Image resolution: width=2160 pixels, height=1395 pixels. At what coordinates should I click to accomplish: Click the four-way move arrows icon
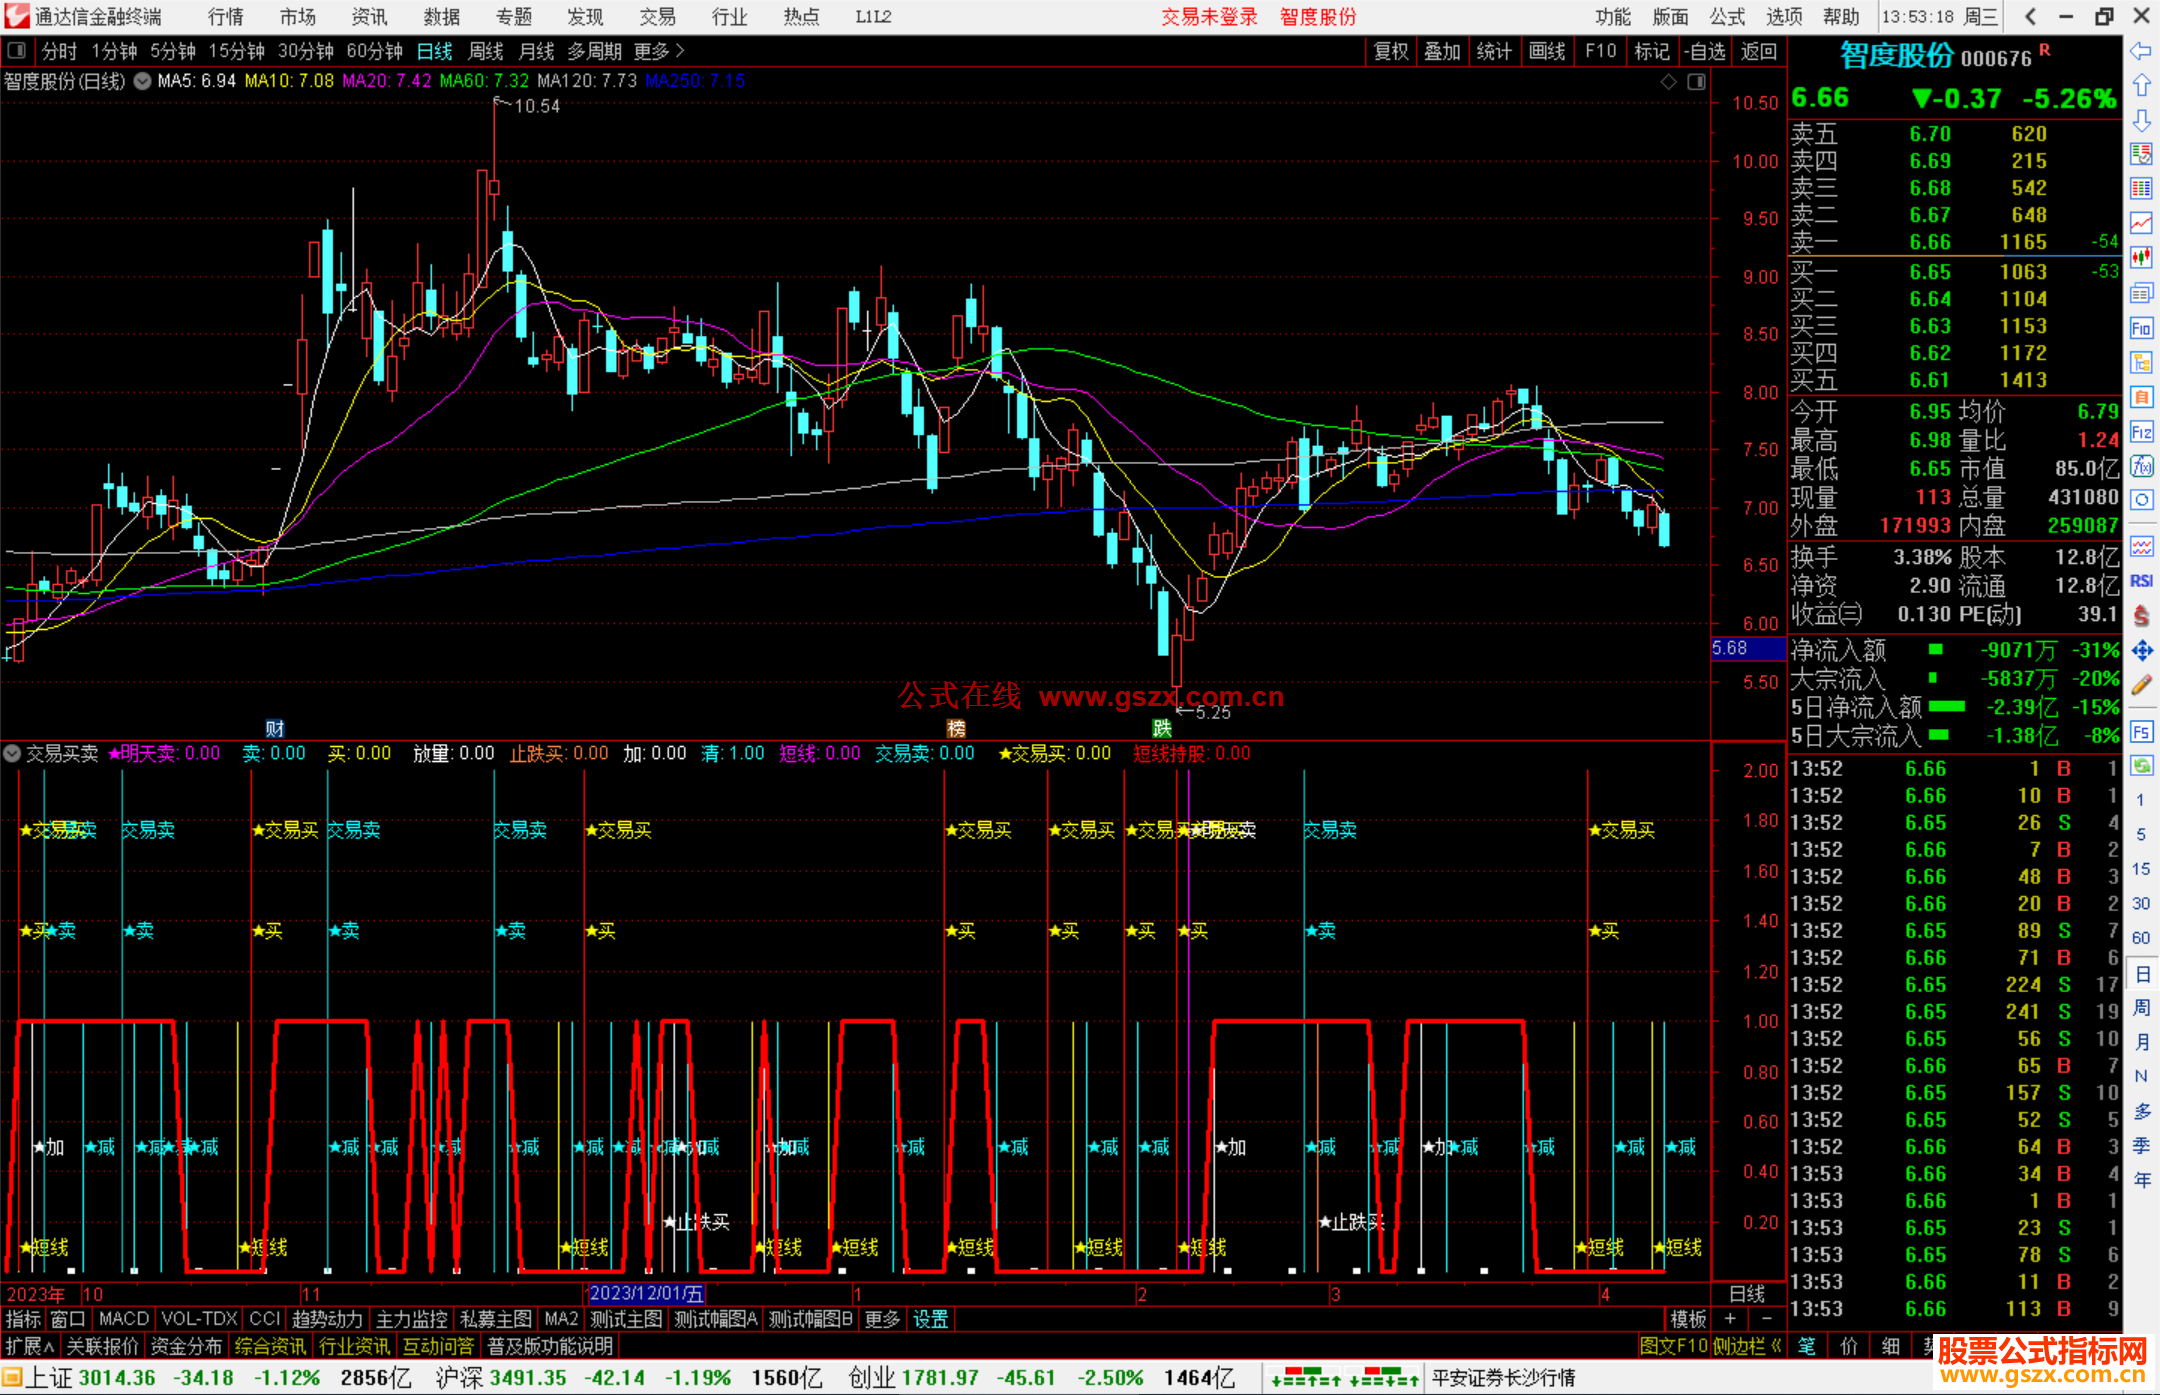pos(2141,651)
